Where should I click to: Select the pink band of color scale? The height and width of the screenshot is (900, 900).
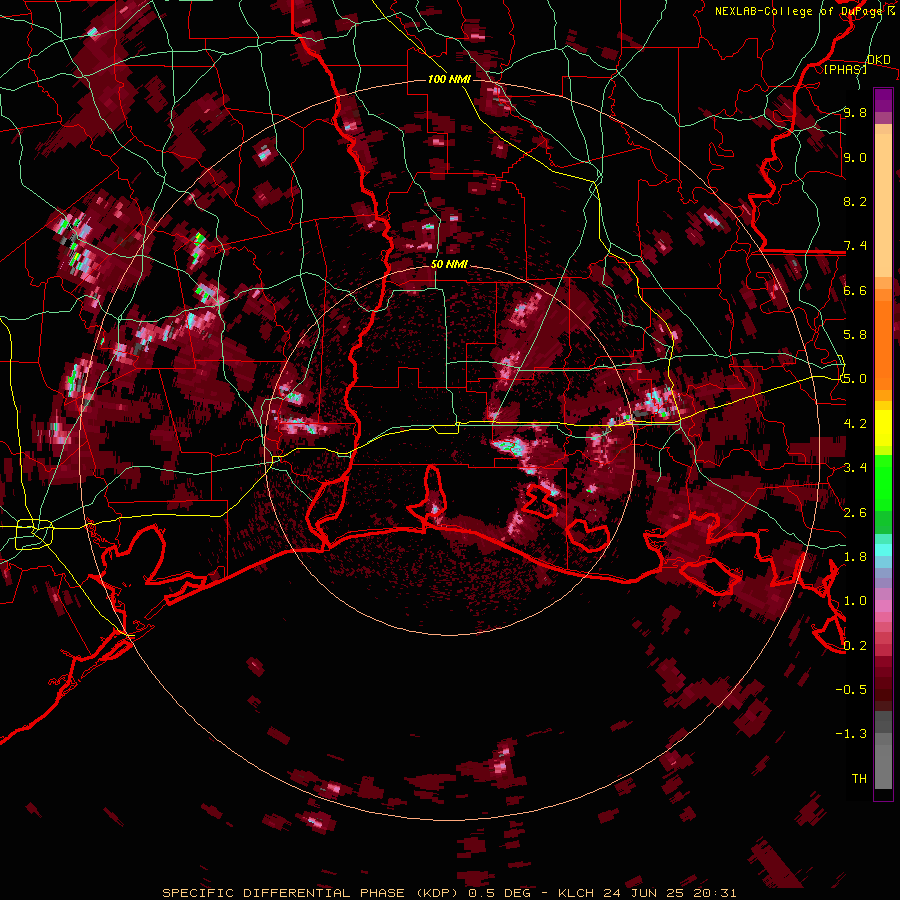pyautogui.click(x=883, y=606)
